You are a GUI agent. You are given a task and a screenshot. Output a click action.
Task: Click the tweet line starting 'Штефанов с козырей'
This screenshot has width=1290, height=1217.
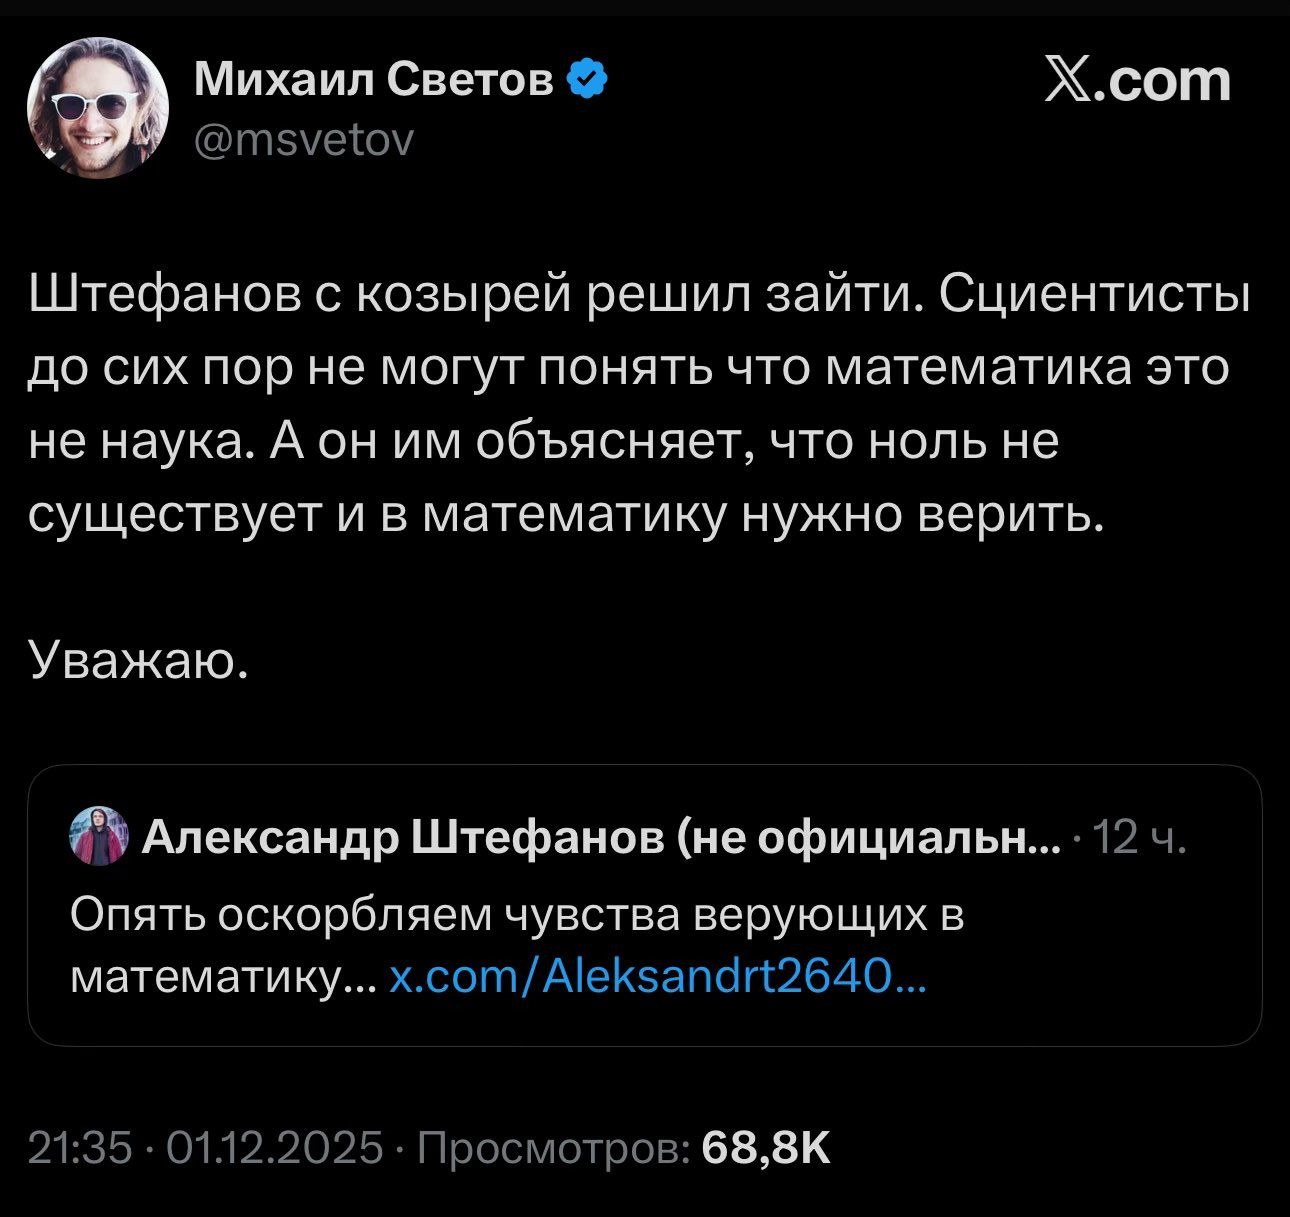coord(640,295)
